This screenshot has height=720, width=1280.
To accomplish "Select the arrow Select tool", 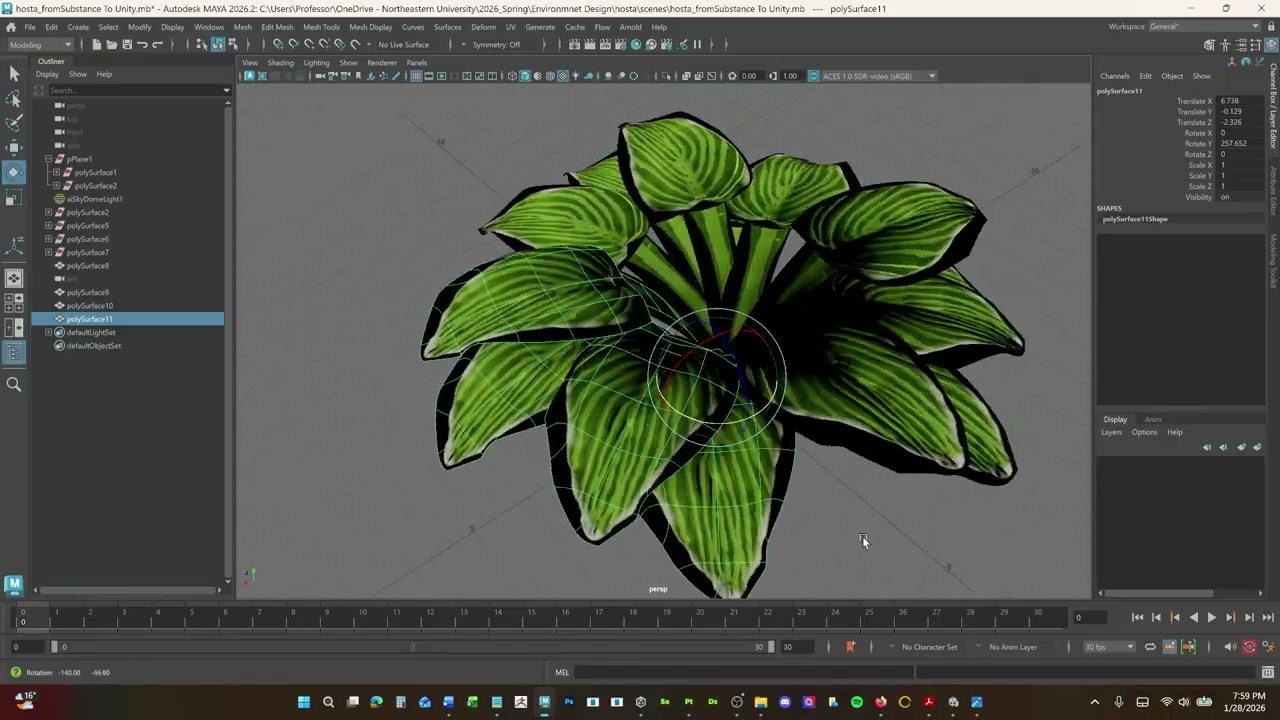I will pyautogui.click(x=14, y=74).
